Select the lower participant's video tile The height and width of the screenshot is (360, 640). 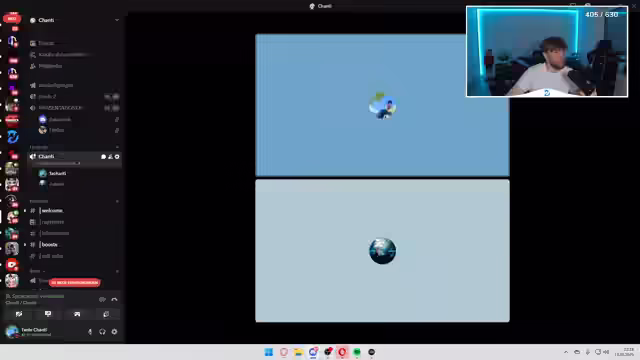pos(382,251)
